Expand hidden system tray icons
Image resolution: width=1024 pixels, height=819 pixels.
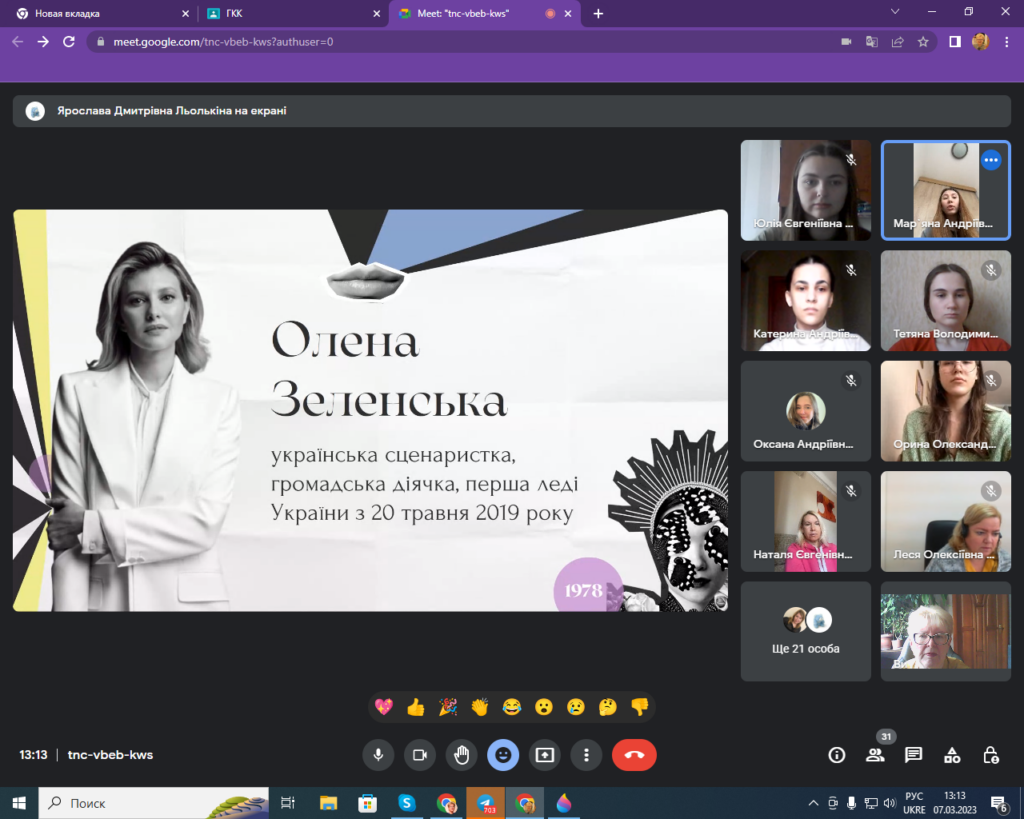pos(814,803)
